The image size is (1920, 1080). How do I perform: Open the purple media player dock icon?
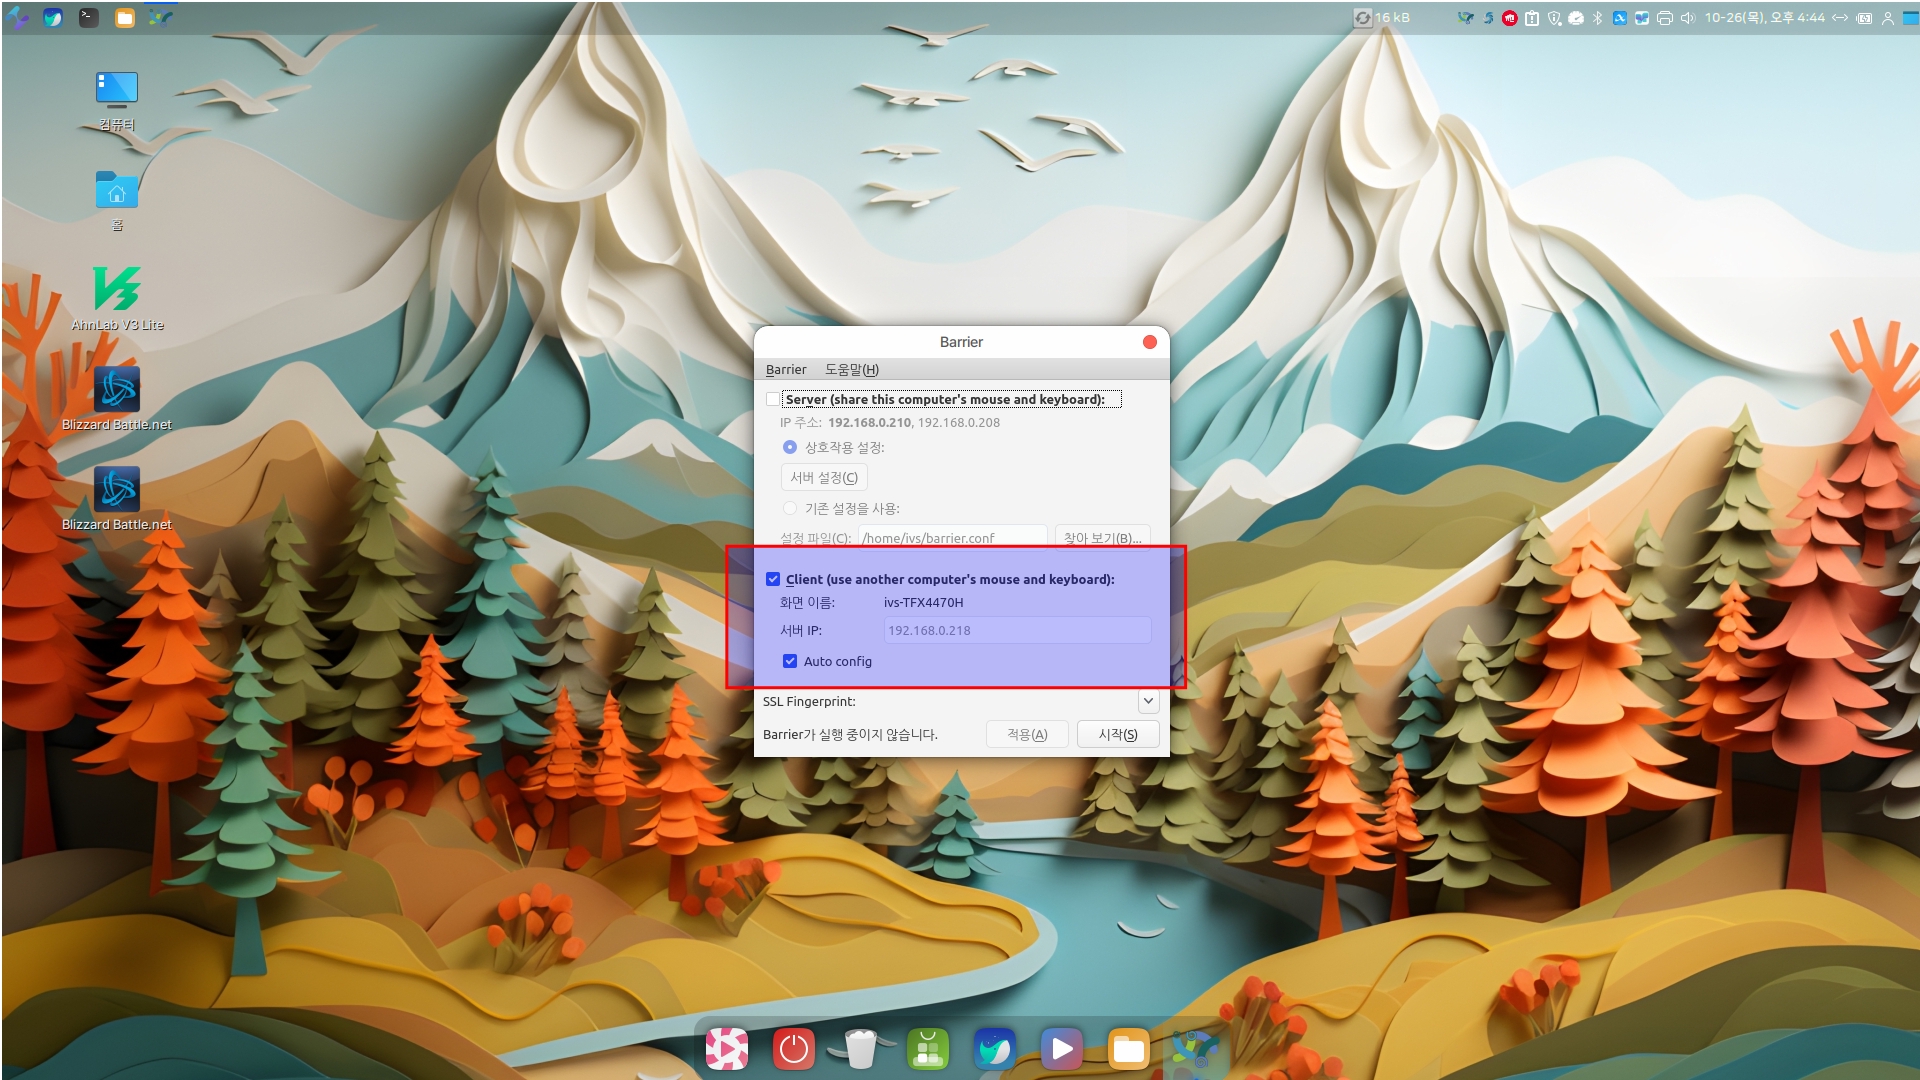pos(1061,1049)
